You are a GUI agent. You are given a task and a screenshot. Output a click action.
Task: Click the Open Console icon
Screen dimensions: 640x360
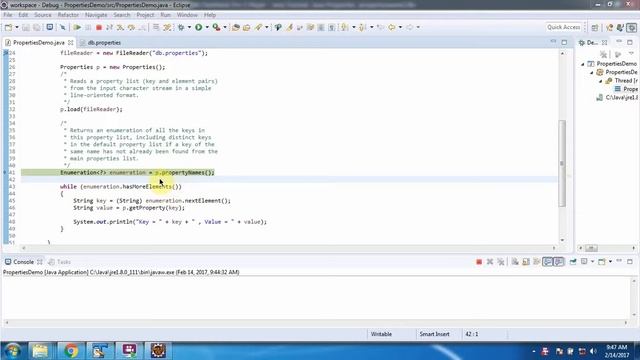pos(602,262)
